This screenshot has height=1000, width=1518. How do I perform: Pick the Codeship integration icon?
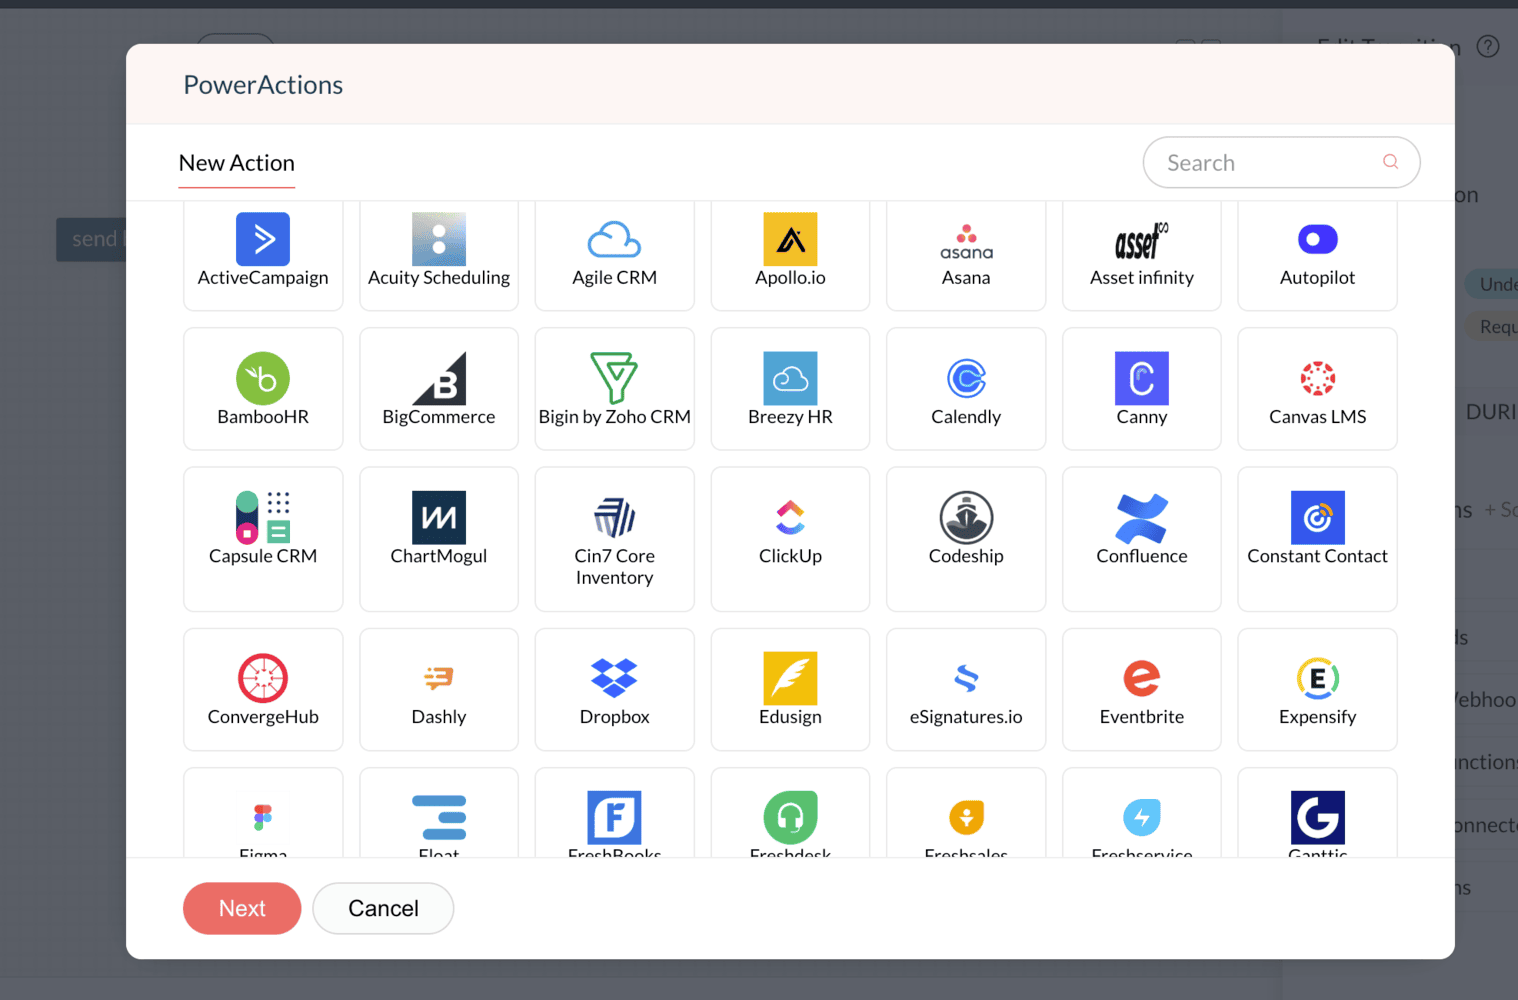point(966,517)
